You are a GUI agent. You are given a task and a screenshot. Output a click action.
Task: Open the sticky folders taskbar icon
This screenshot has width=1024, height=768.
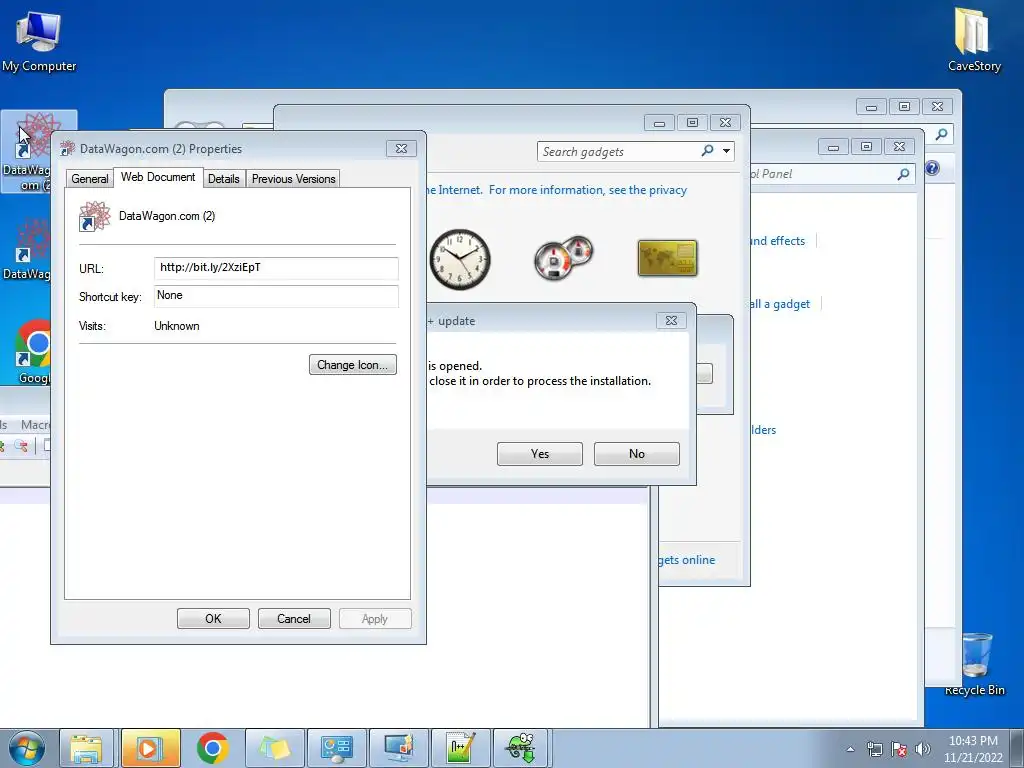274,748
